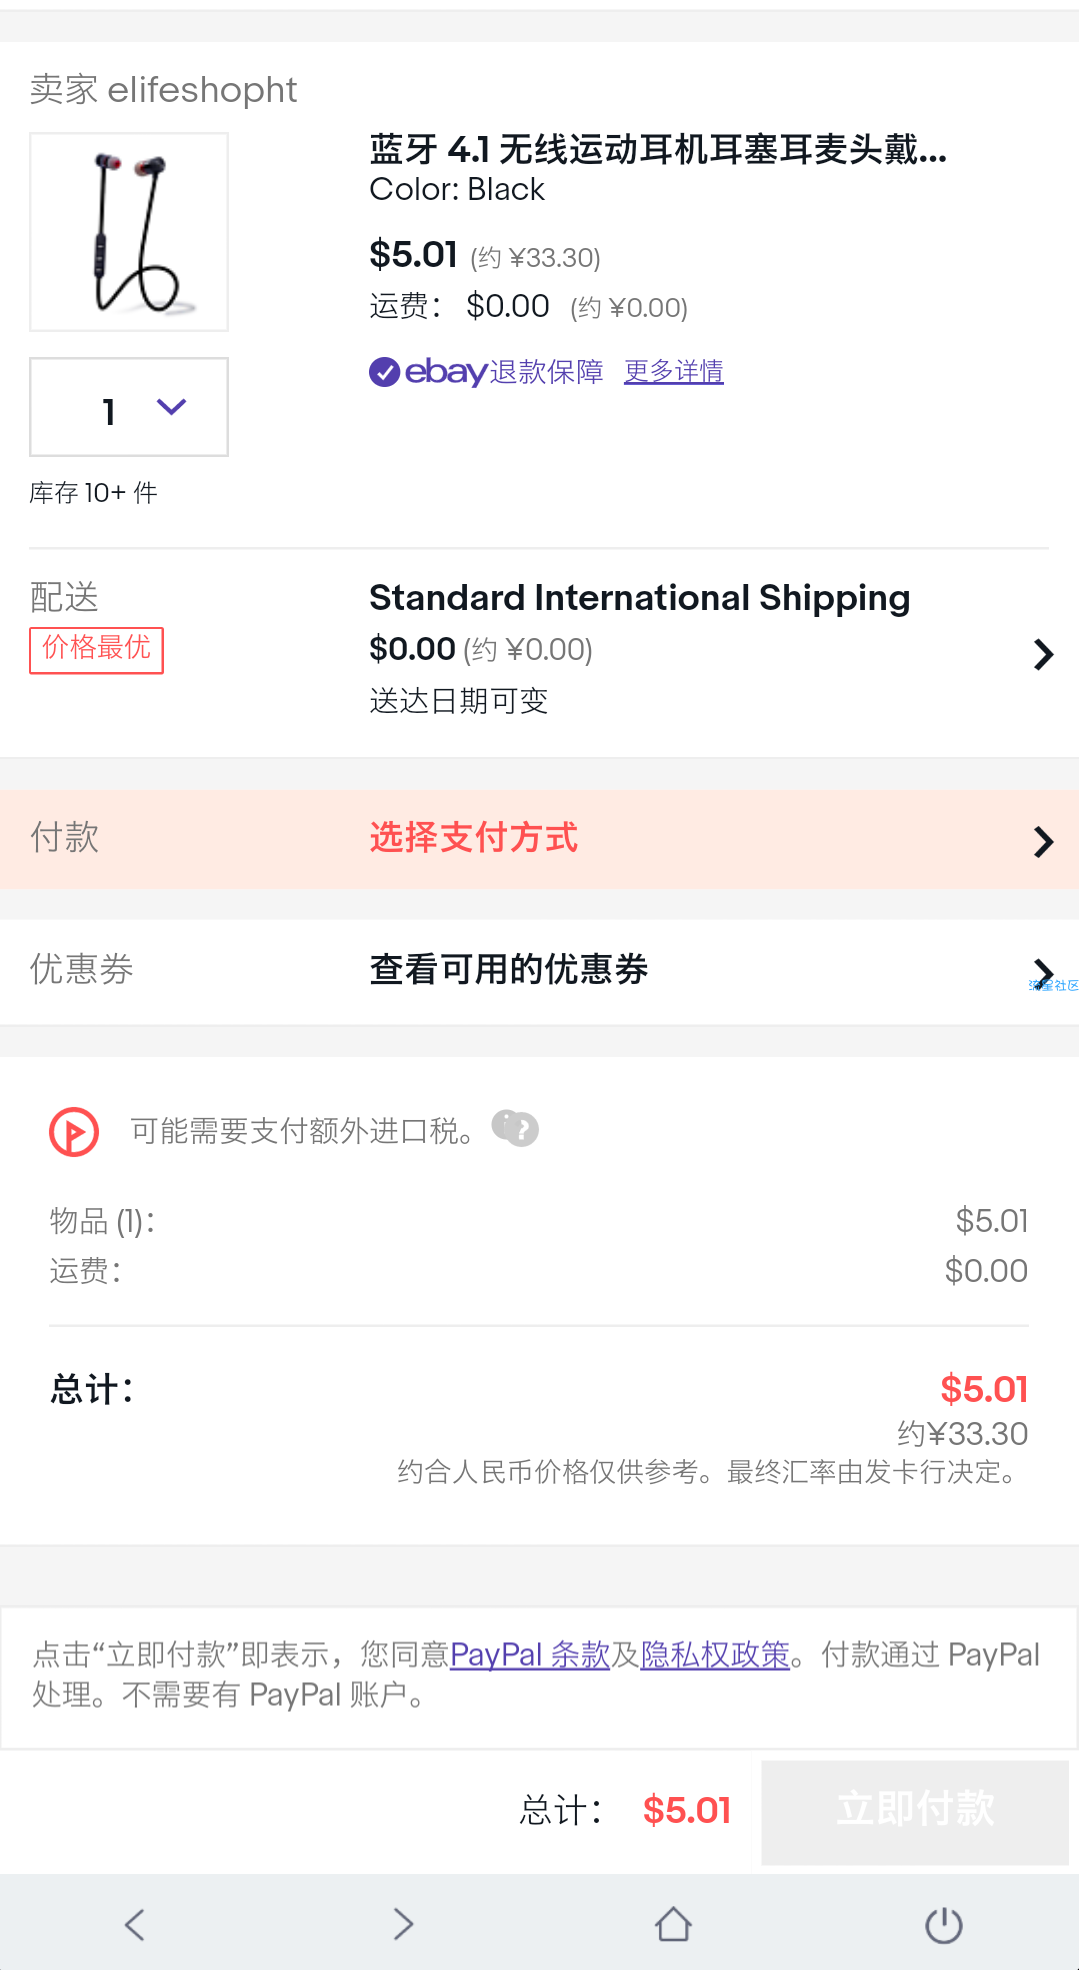Open the earphone product thumbnail
1079x1970 pixels.
129,232
